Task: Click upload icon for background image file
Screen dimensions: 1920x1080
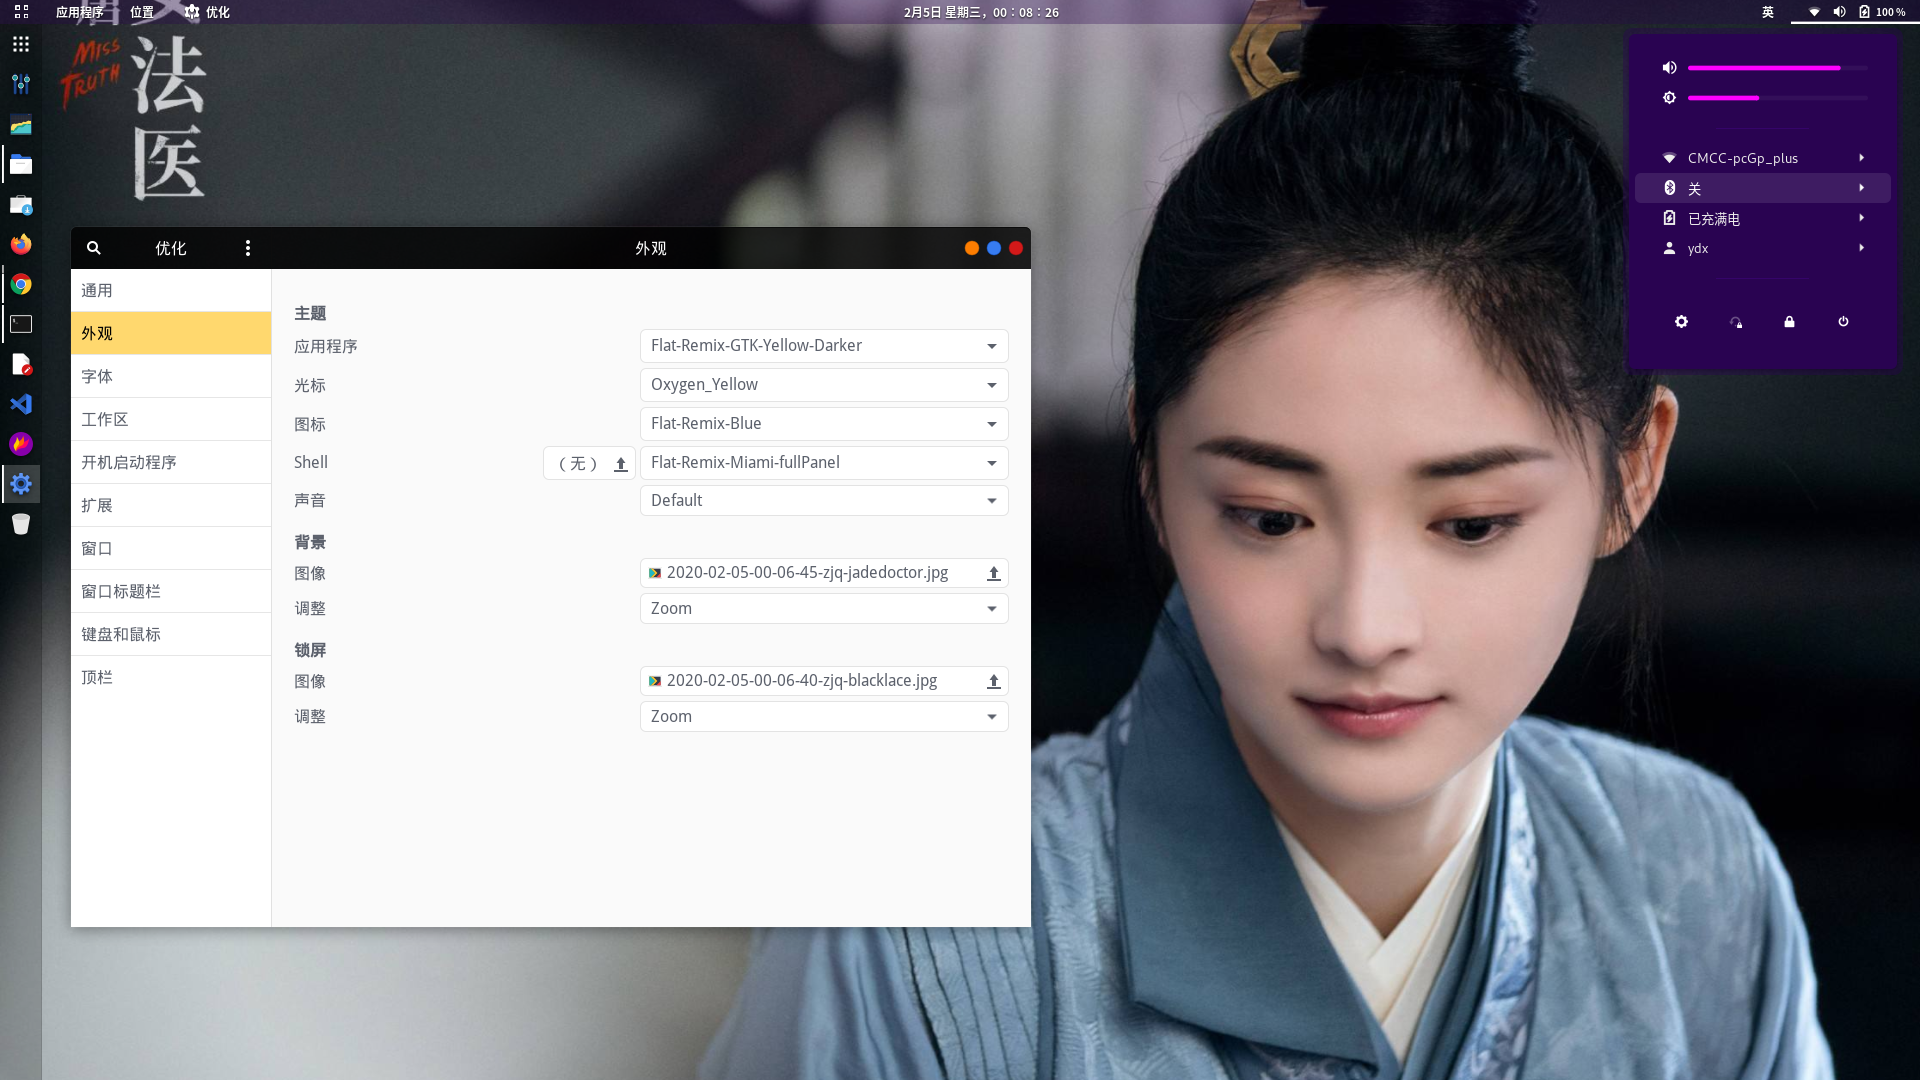Action: [993, 573]
